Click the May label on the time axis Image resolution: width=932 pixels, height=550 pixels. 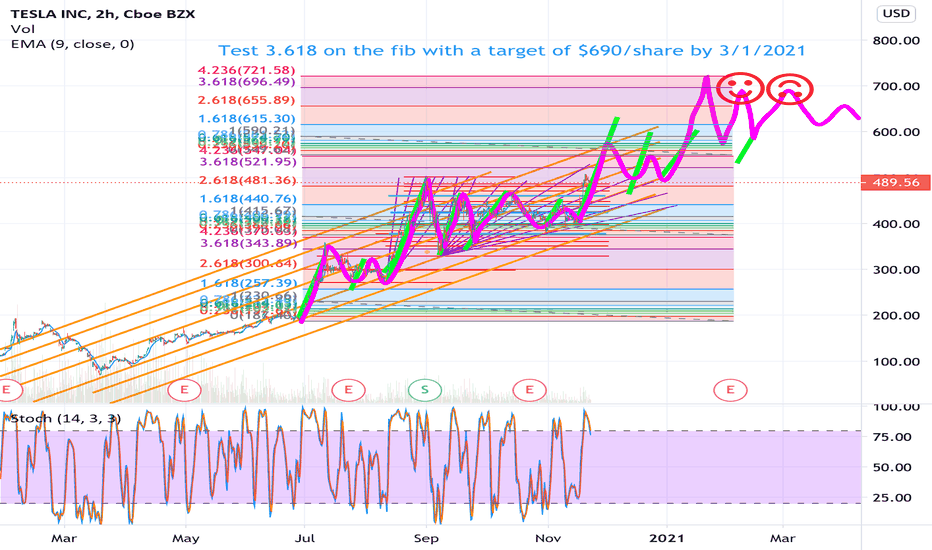tap(185, 539)
